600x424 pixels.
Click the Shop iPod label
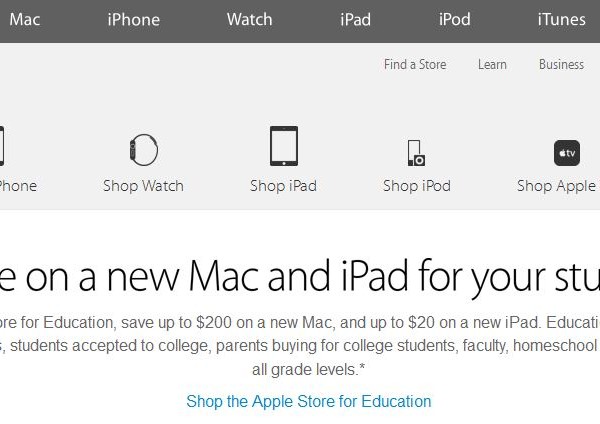(417, 186)
